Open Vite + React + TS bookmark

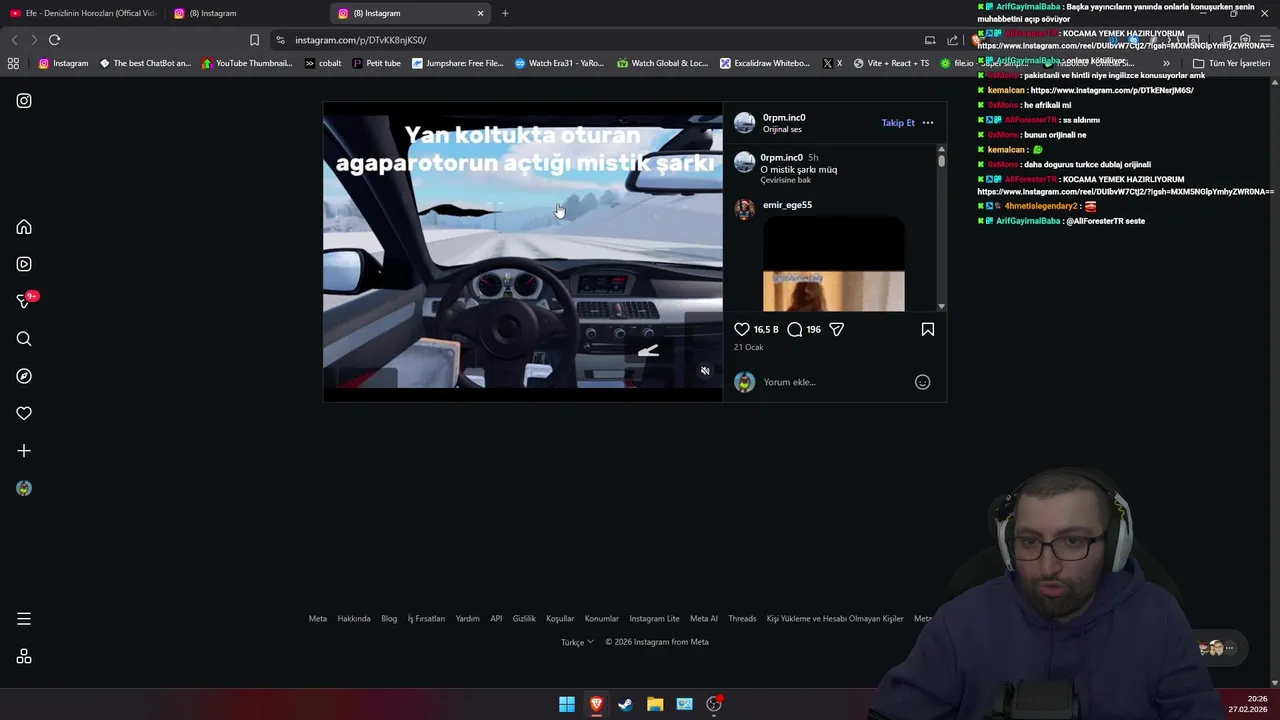tap(891, 63)
